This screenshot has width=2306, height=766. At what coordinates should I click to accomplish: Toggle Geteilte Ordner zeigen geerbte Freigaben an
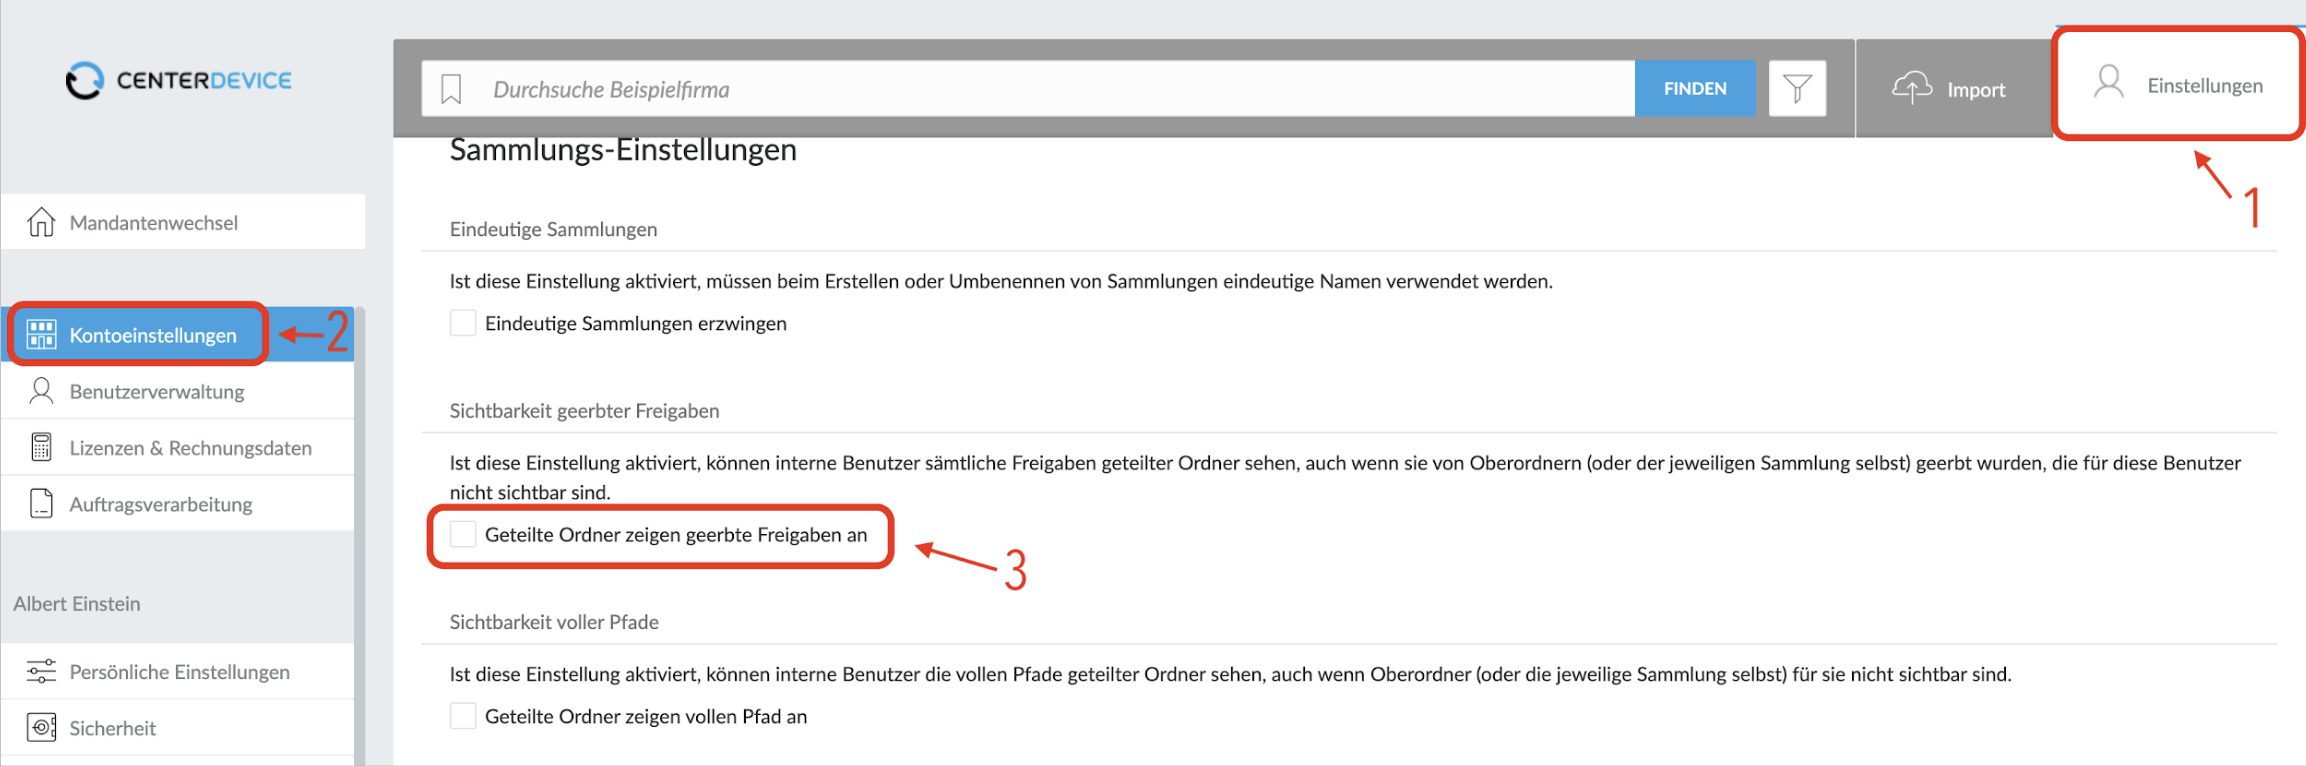463,534
